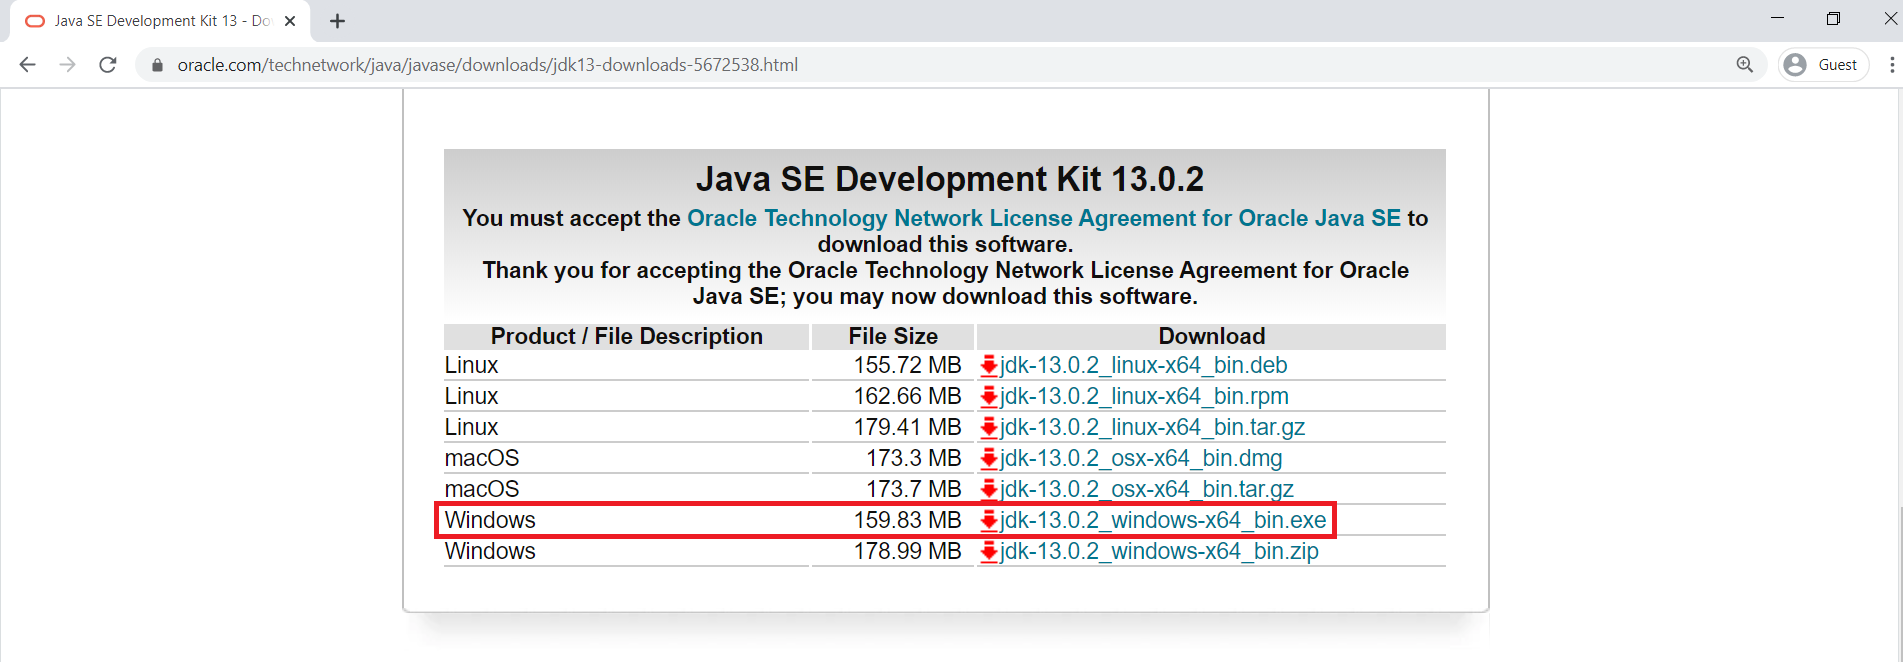Download jdk-13.0.2_windows-x64_bin.exe
Image resolution: width=1903 pixels, height=662 pixels.
pyautogui.click(x=1163, y=520)
